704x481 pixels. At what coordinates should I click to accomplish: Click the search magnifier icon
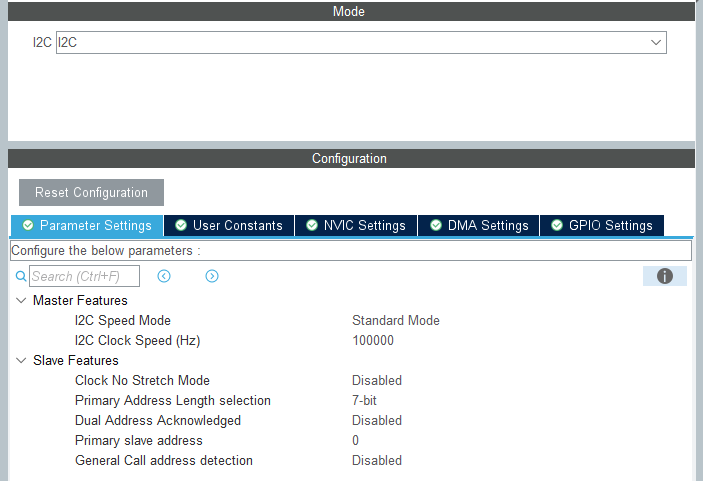click(x=21, y=276)
